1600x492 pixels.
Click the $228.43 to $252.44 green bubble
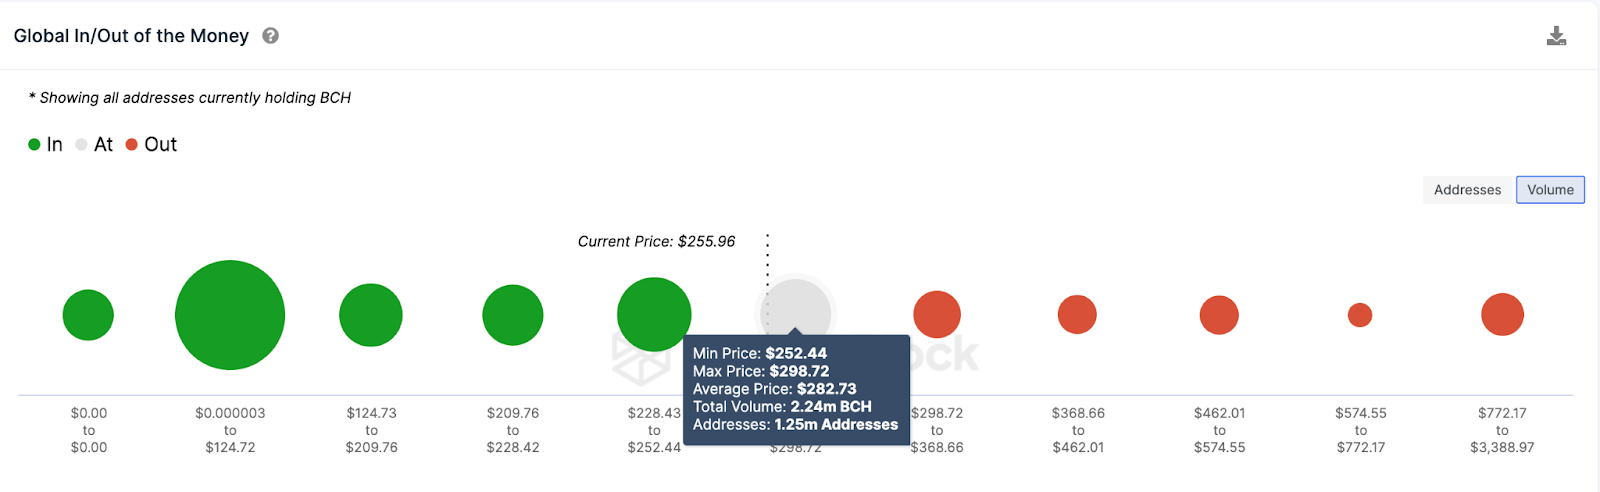coord(654,314)
